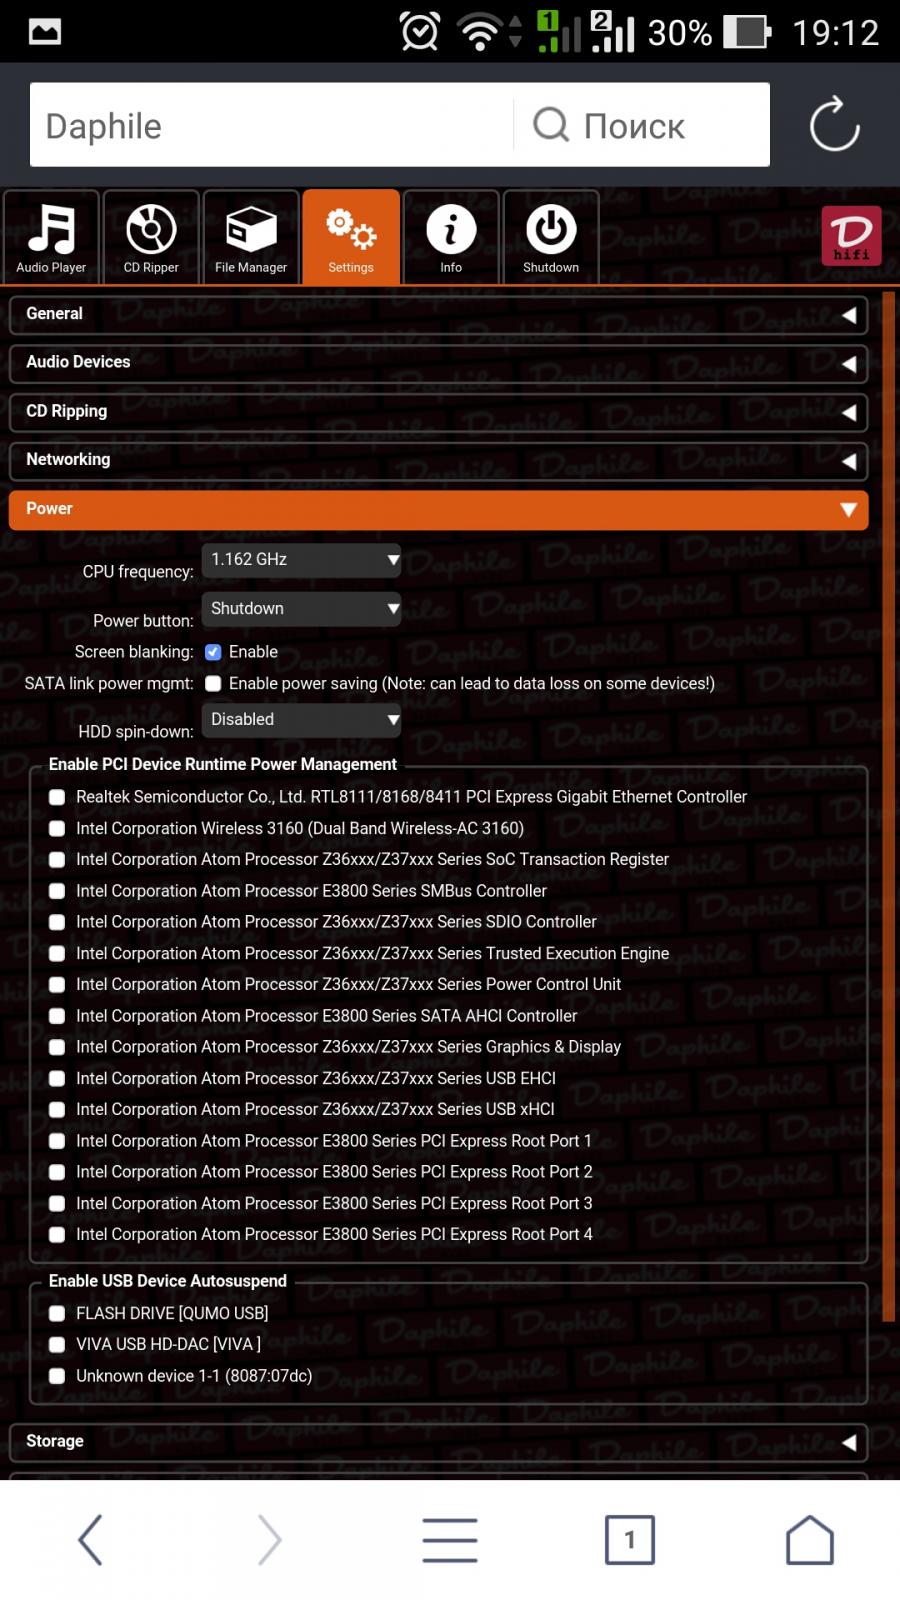Tap the picture notification icon
The height and width of the screenshot is (1600, 900).
pos(45,32)
